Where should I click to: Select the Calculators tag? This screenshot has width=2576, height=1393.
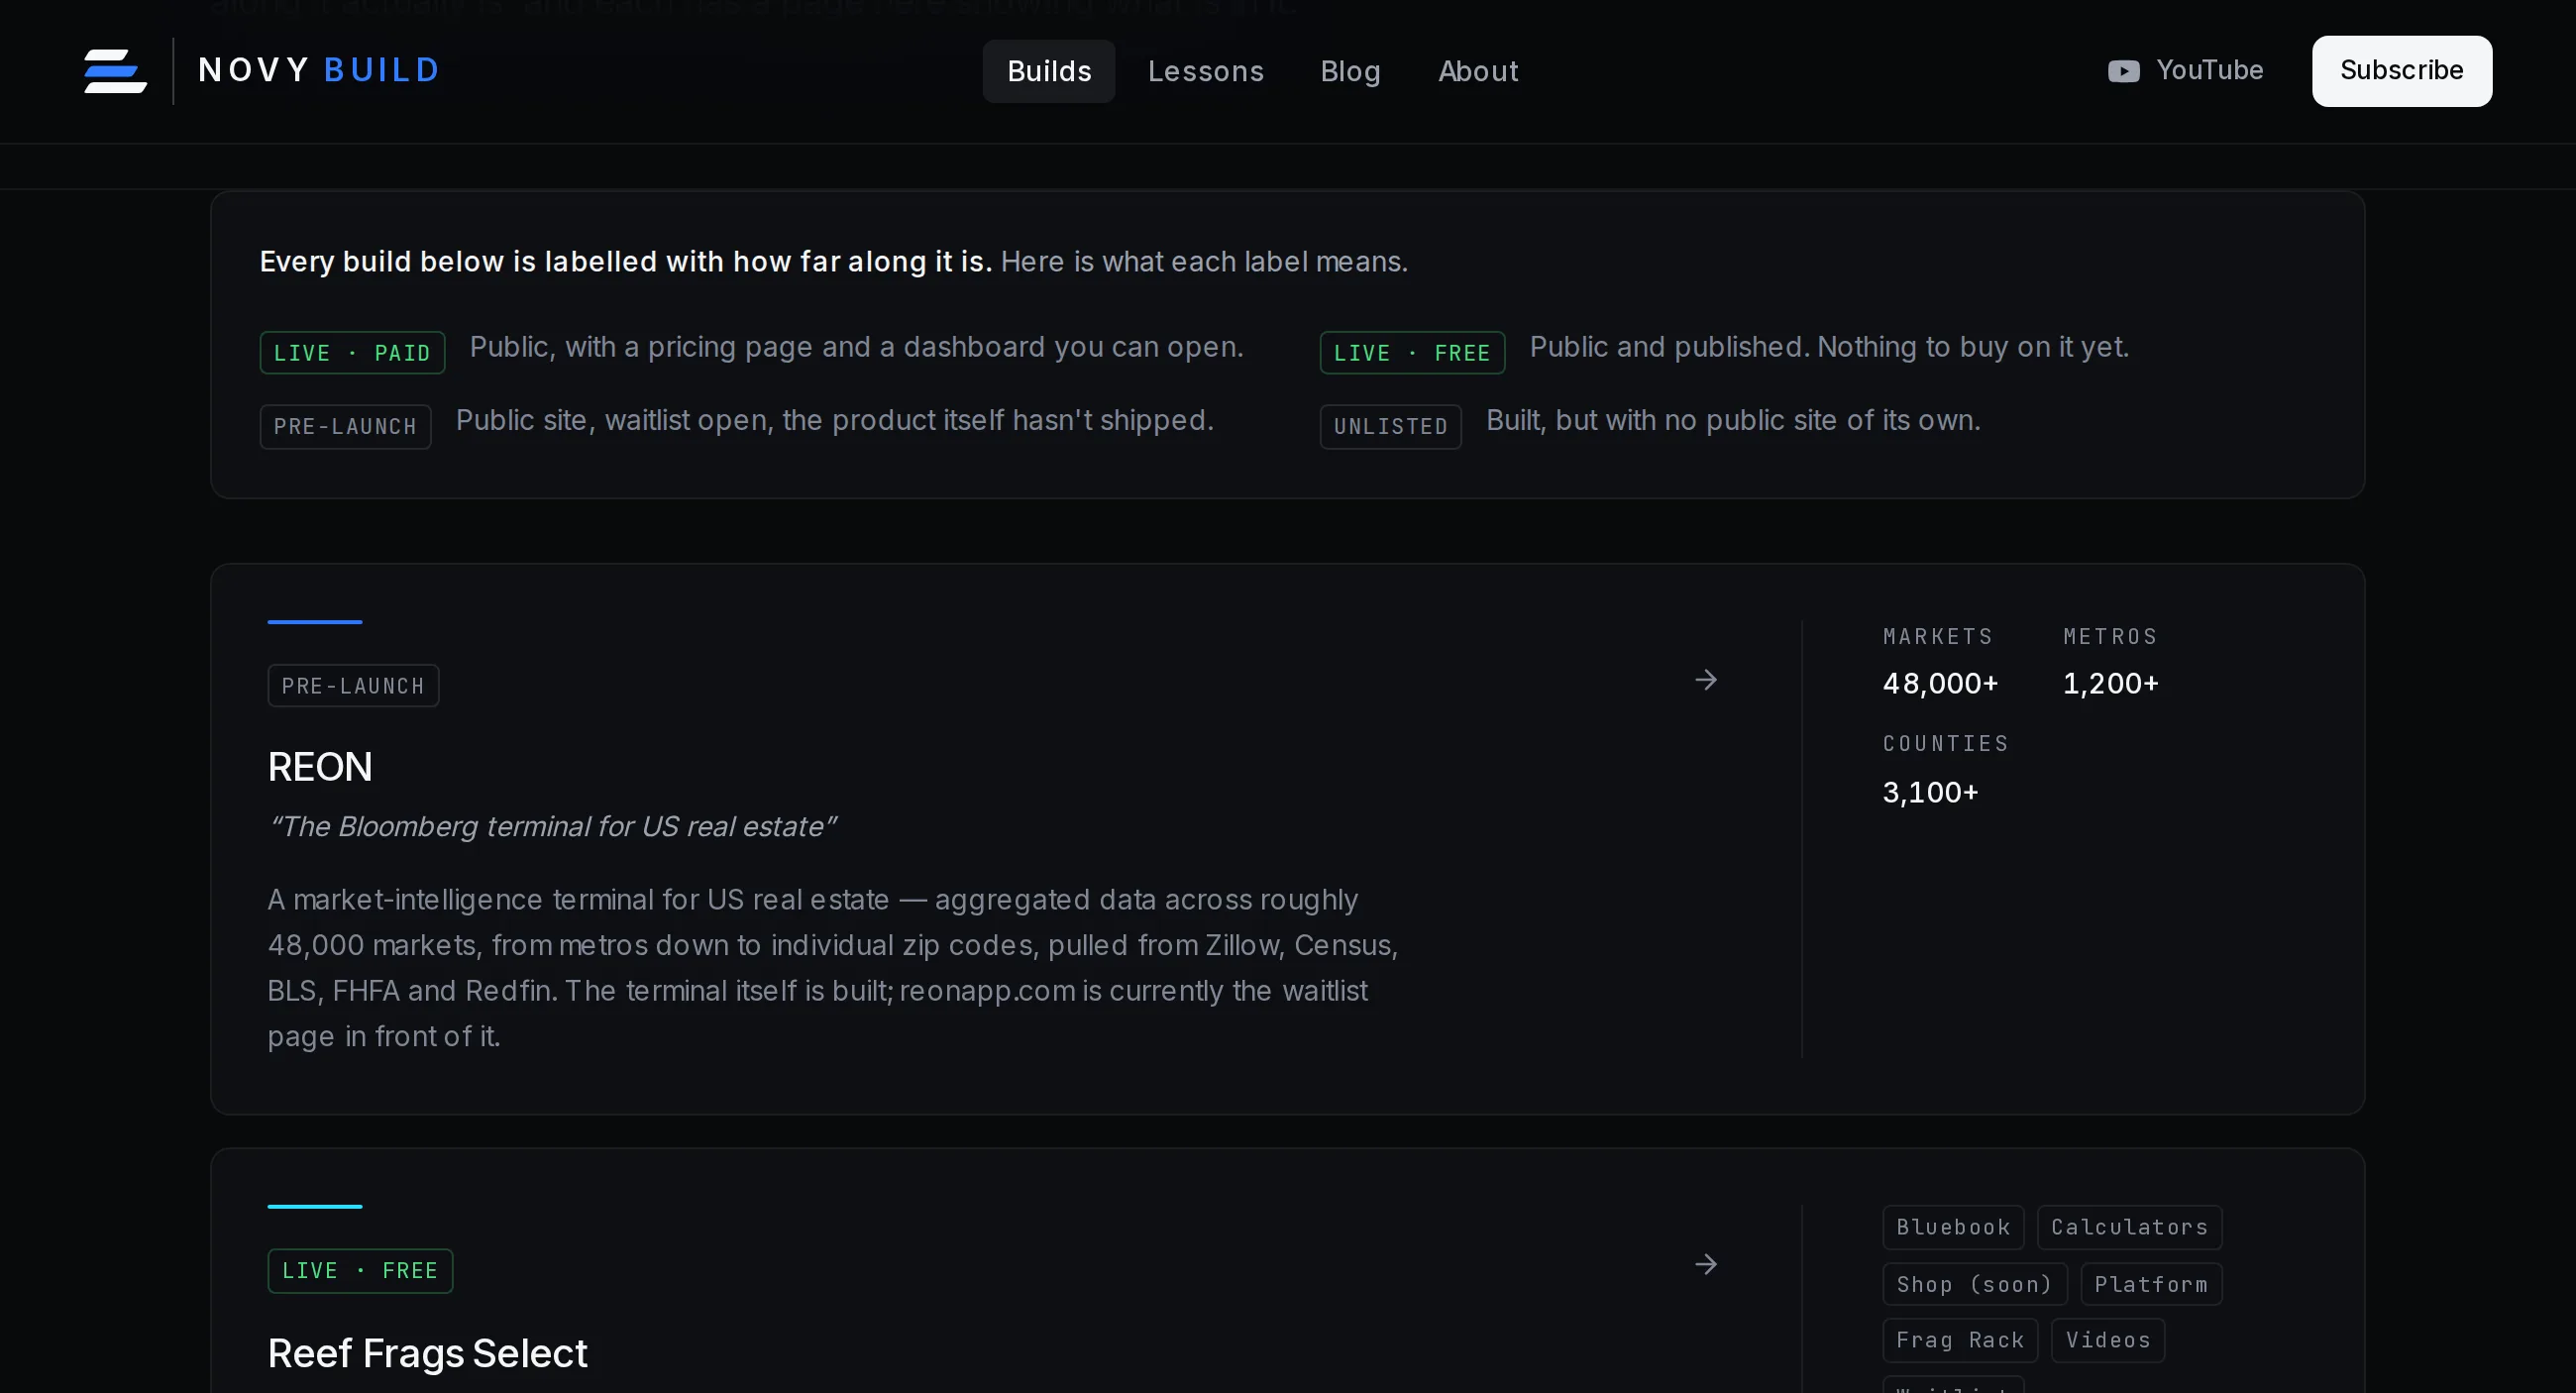point(2130,1227)
